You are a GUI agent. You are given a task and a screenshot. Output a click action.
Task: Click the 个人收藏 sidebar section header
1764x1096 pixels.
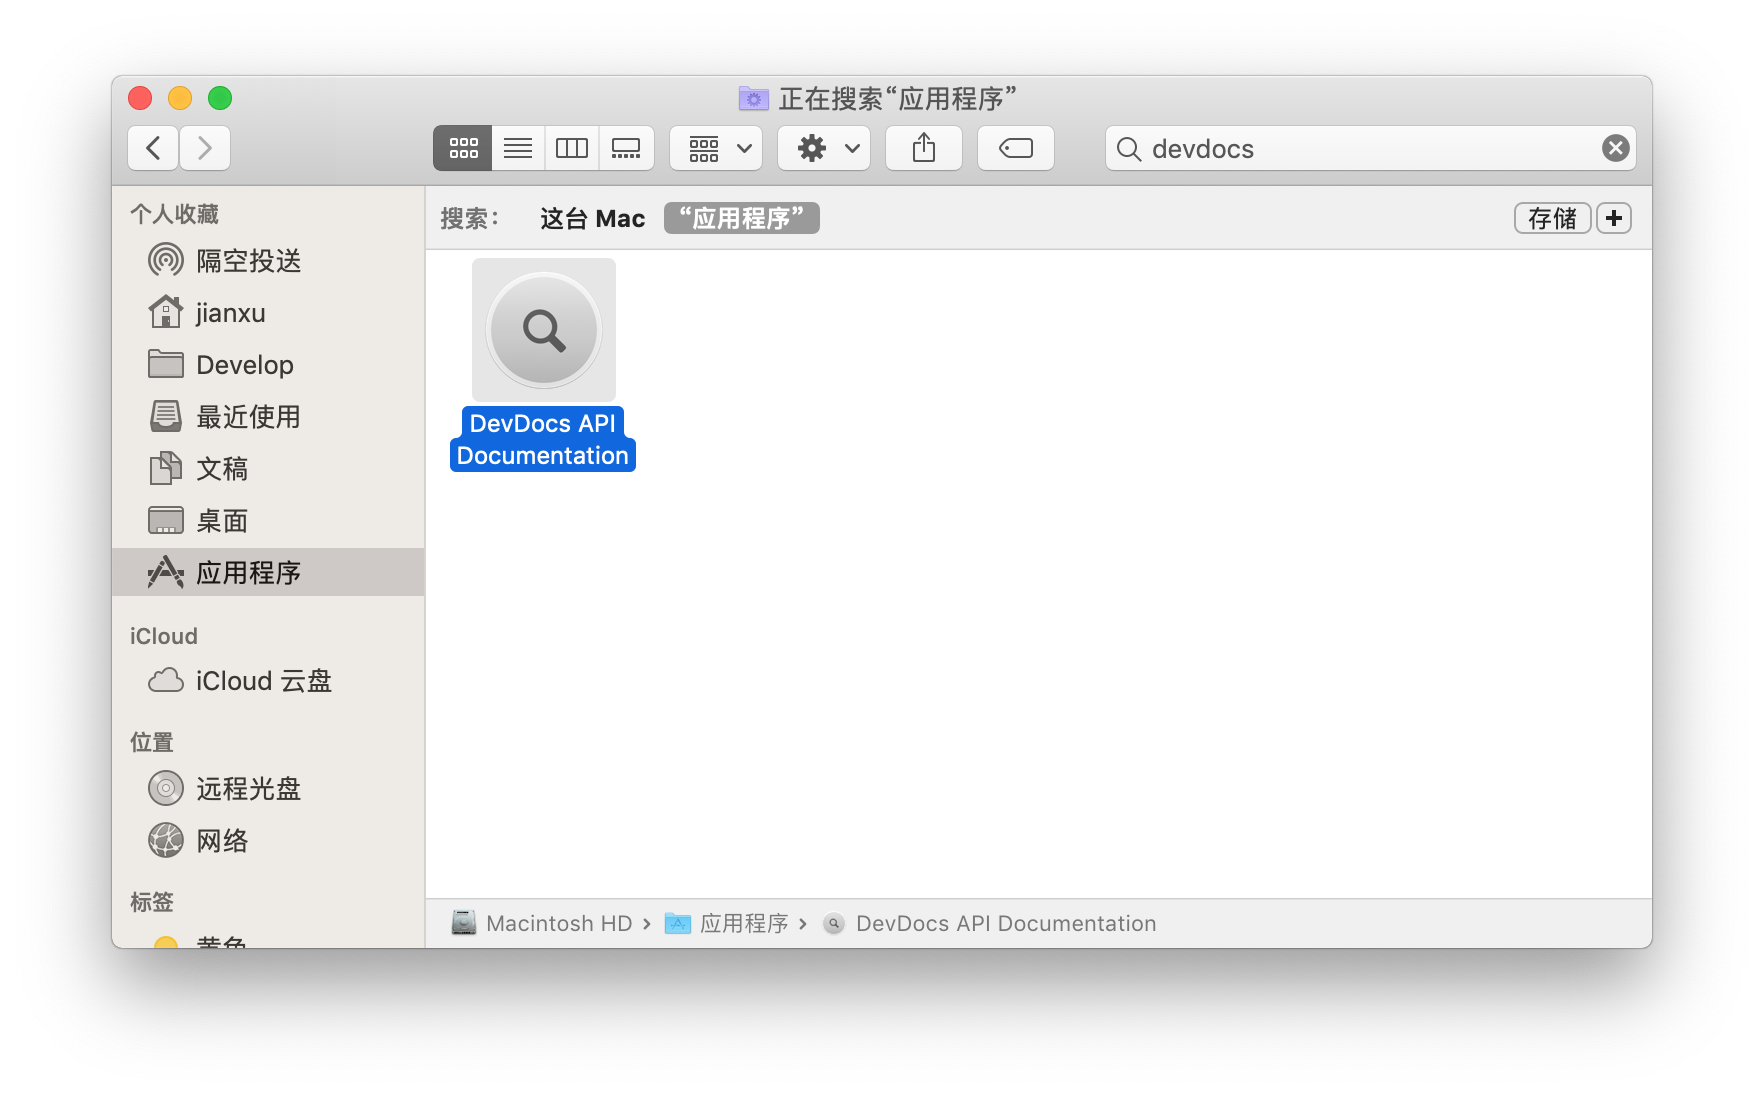pyautogui.click(x=174, y=214)
